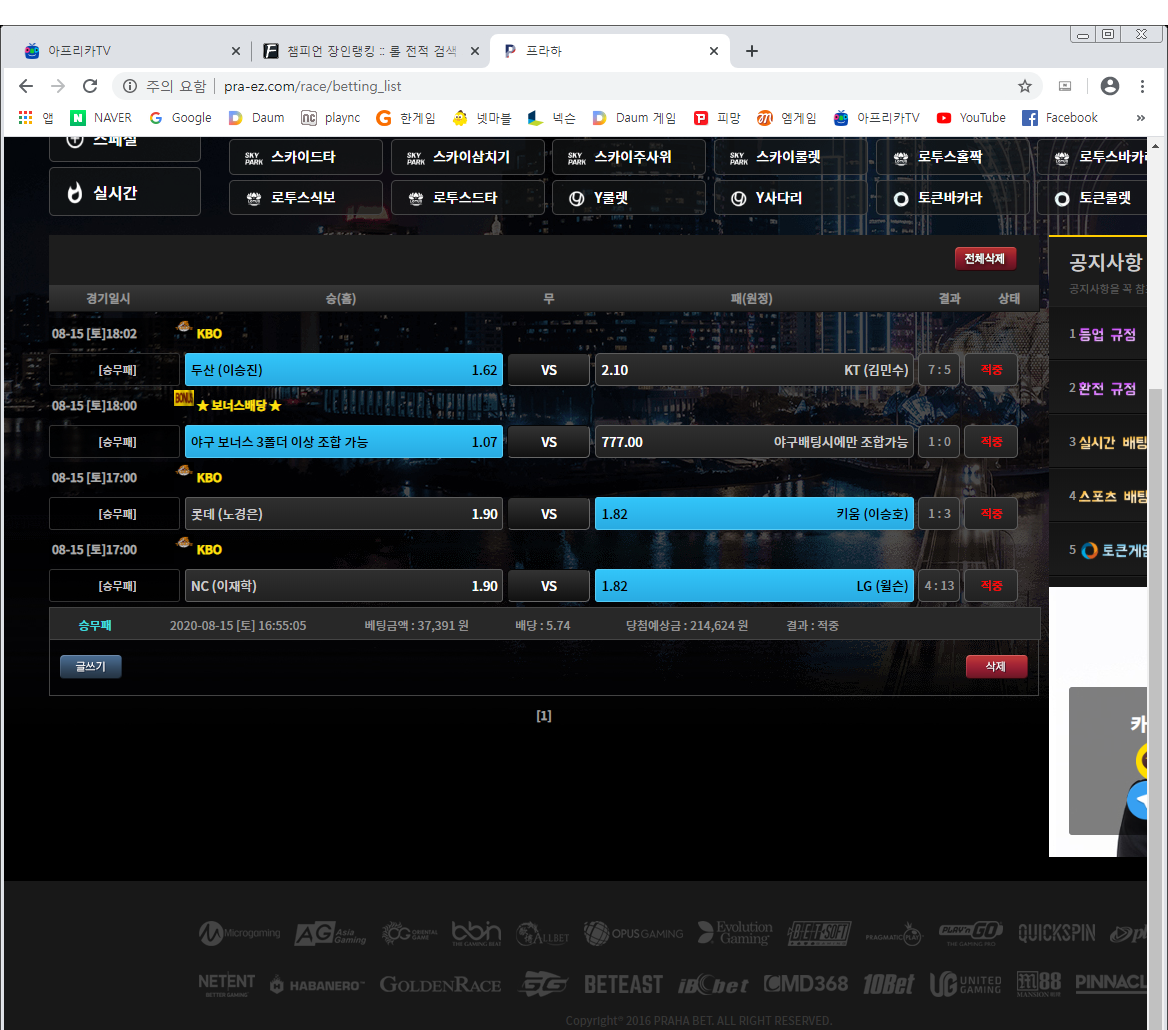Click the Apps grid icon in bookmarks bar
The width and height of the screenshot is (1168, 1030).
coord(26,118)
